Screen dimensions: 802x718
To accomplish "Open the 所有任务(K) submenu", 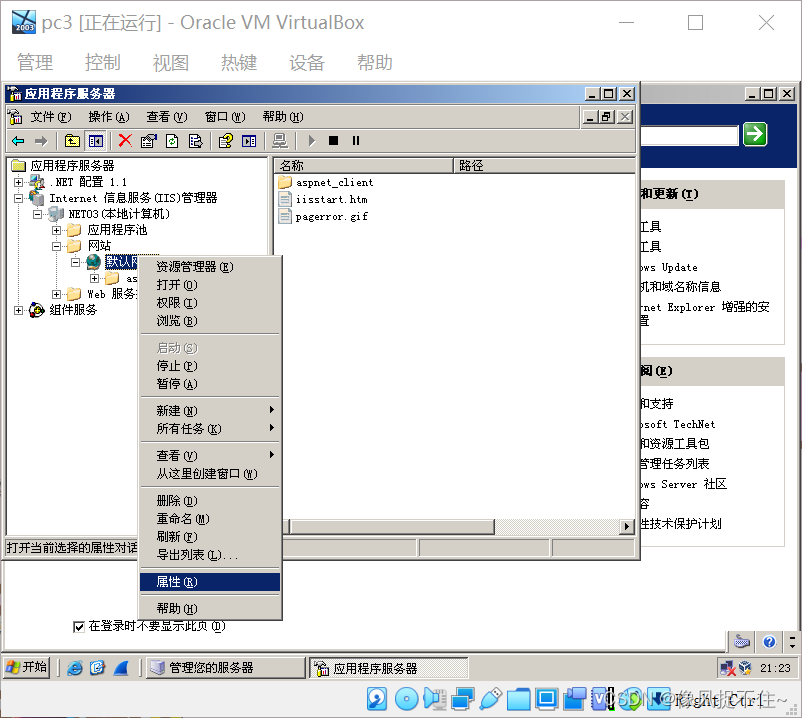I will (210, 429).
